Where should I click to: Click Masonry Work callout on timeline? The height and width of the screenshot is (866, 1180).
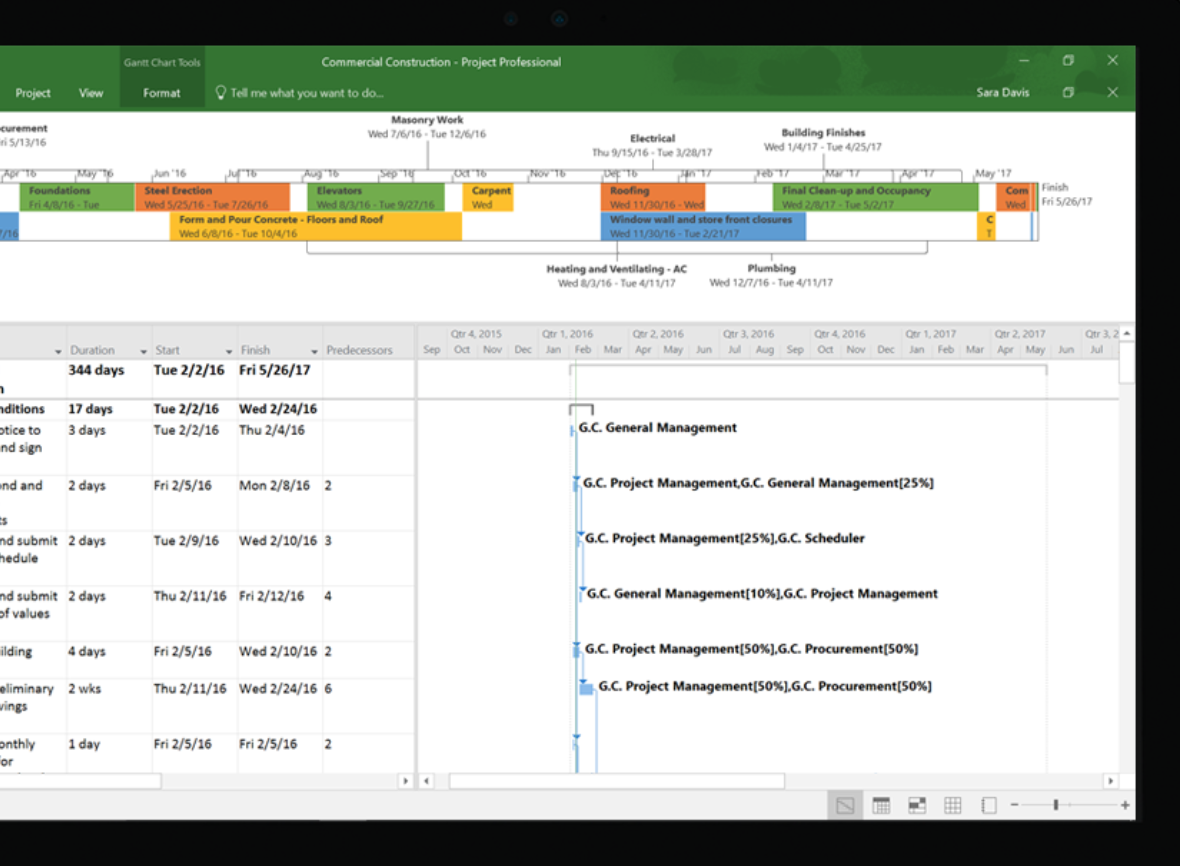pos(427,126)
